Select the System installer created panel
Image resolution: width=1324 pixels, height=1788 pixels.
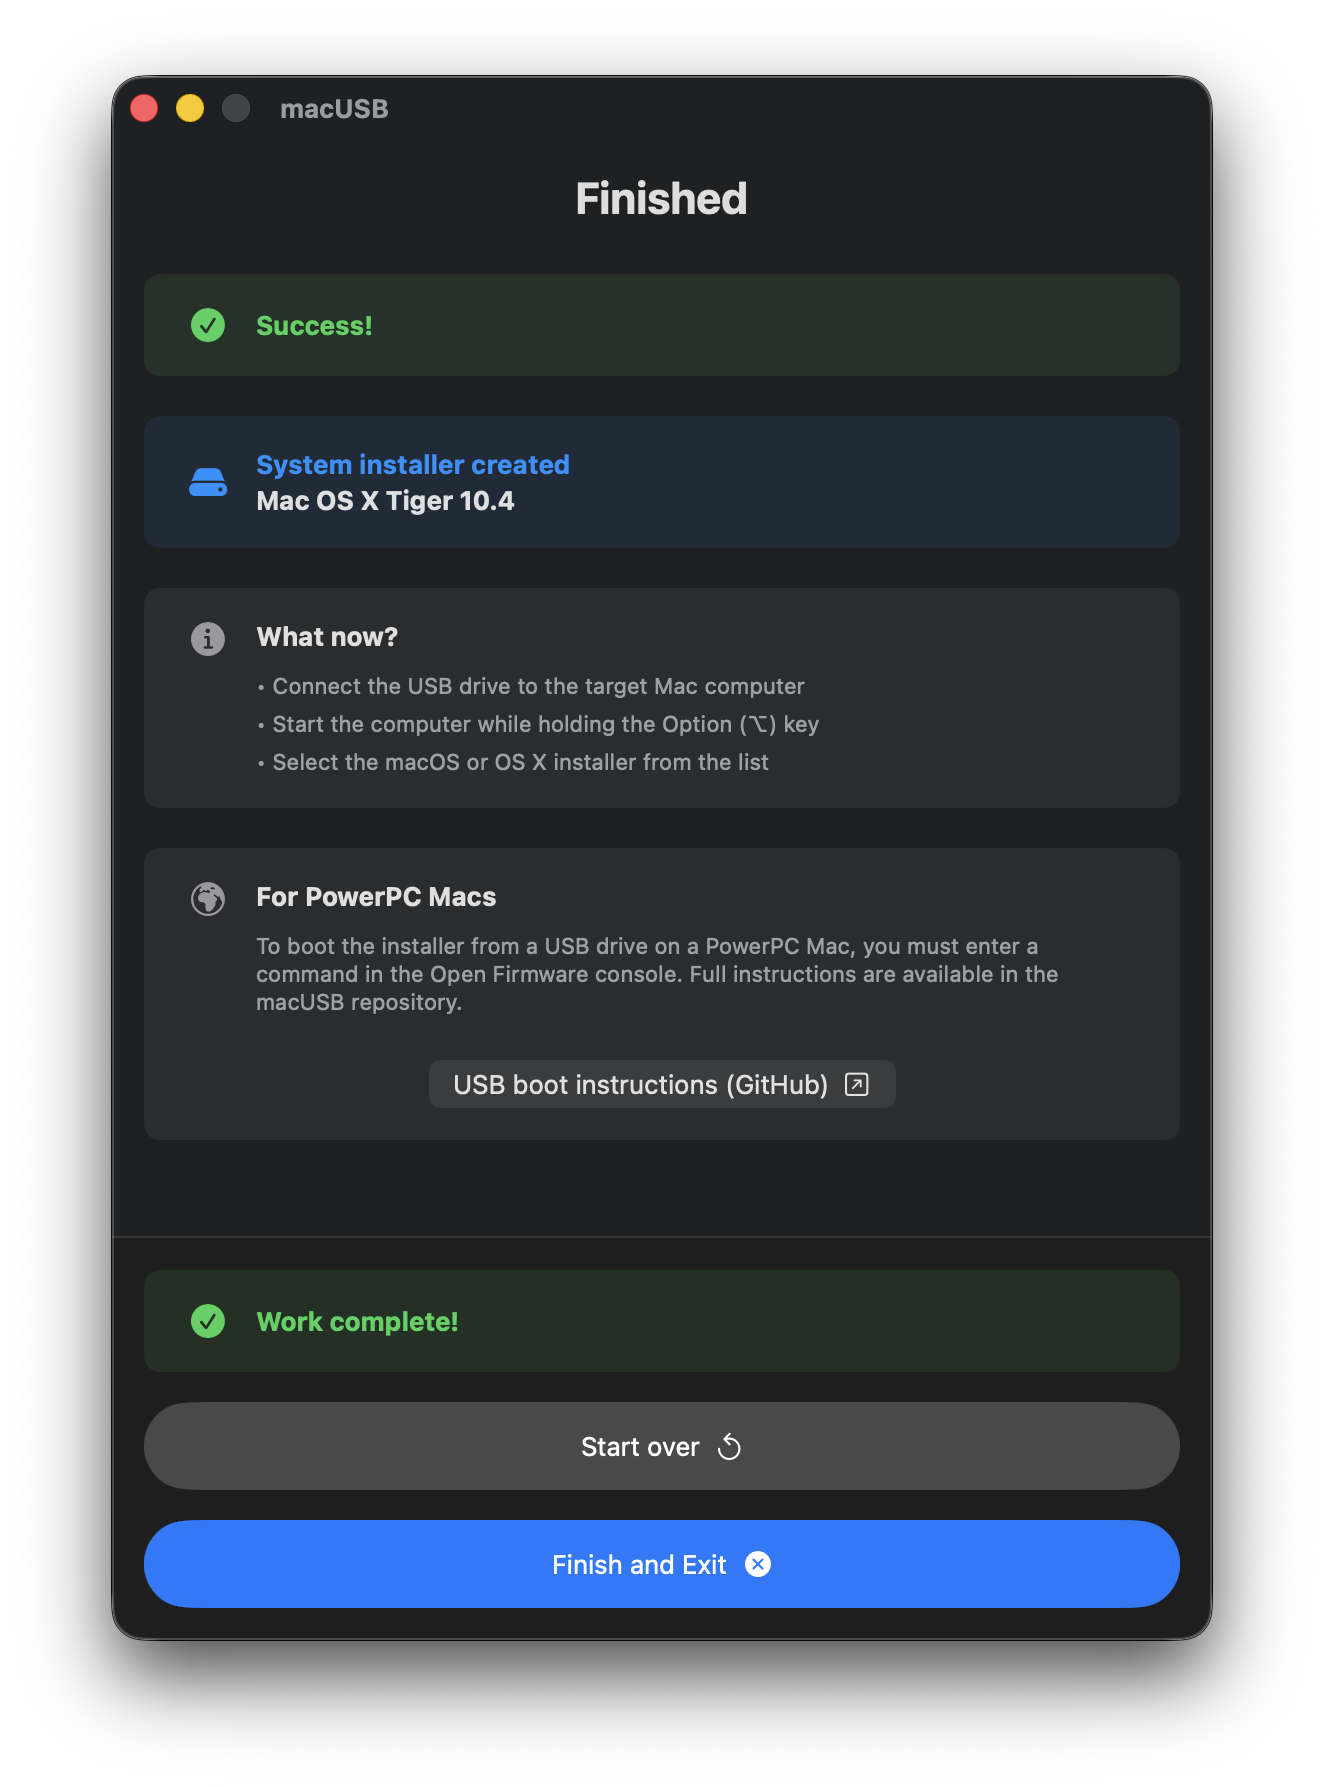pyautogui.click(x=661, y=481)
